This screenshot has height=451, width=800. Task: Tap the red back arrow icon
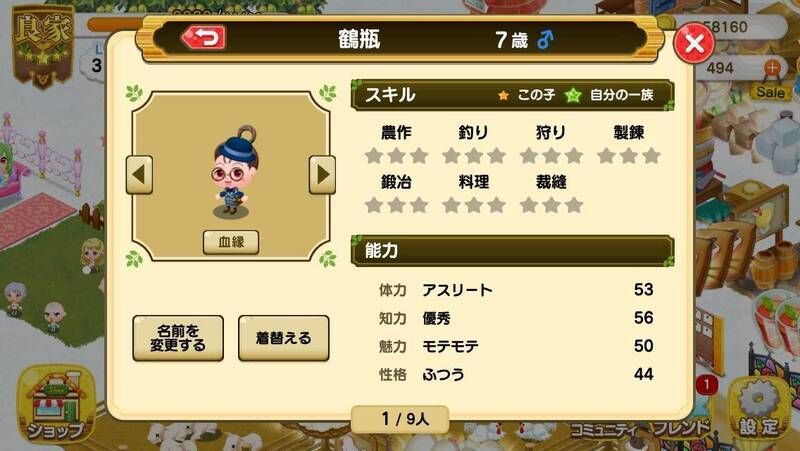point(204,38)
